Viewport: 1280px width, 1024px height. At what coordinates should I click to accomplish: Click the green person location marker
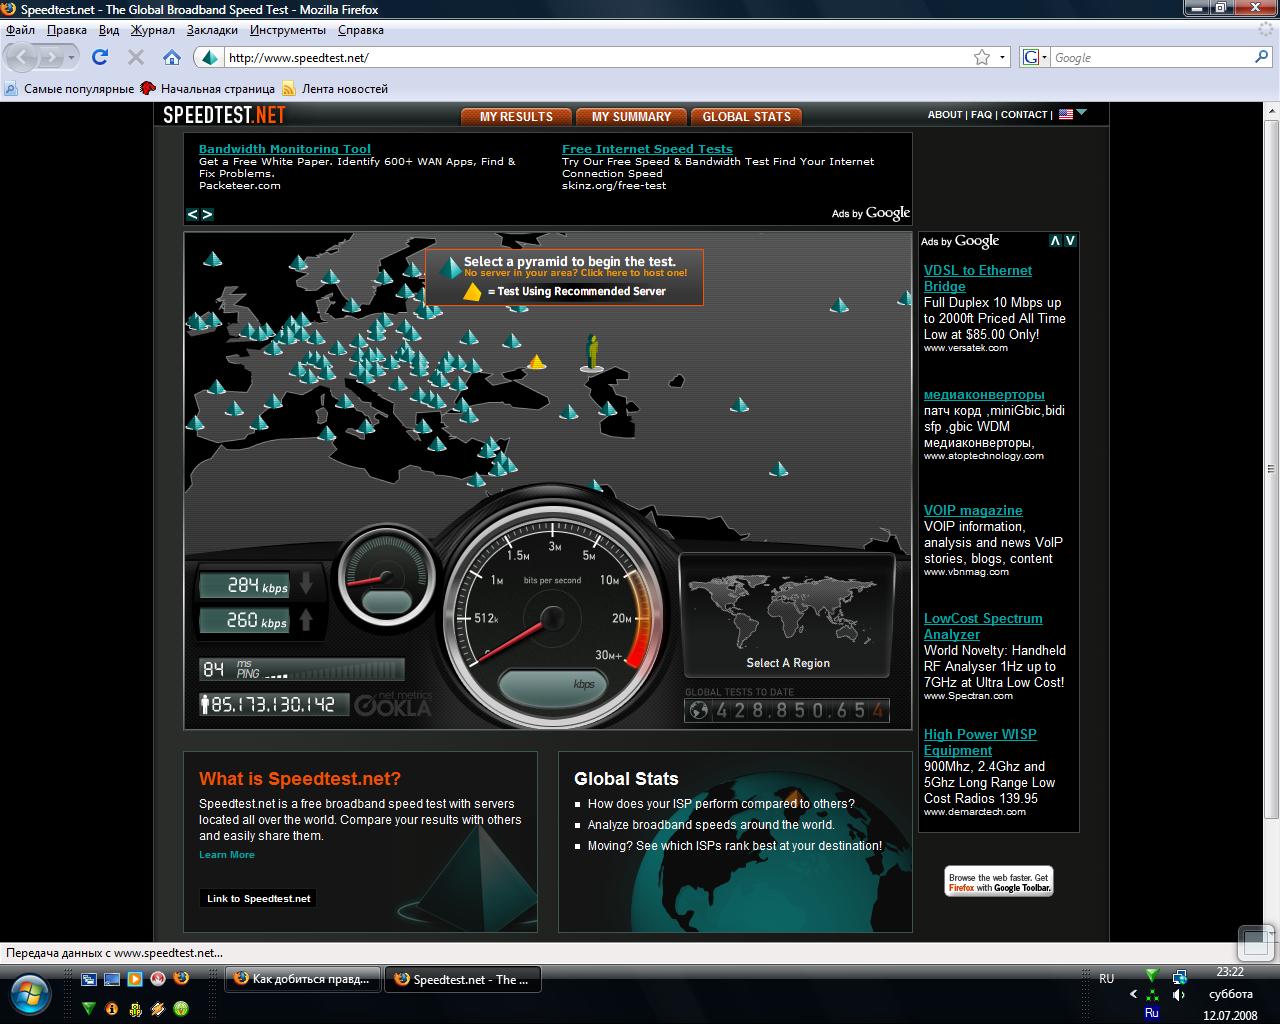[592, 352]
